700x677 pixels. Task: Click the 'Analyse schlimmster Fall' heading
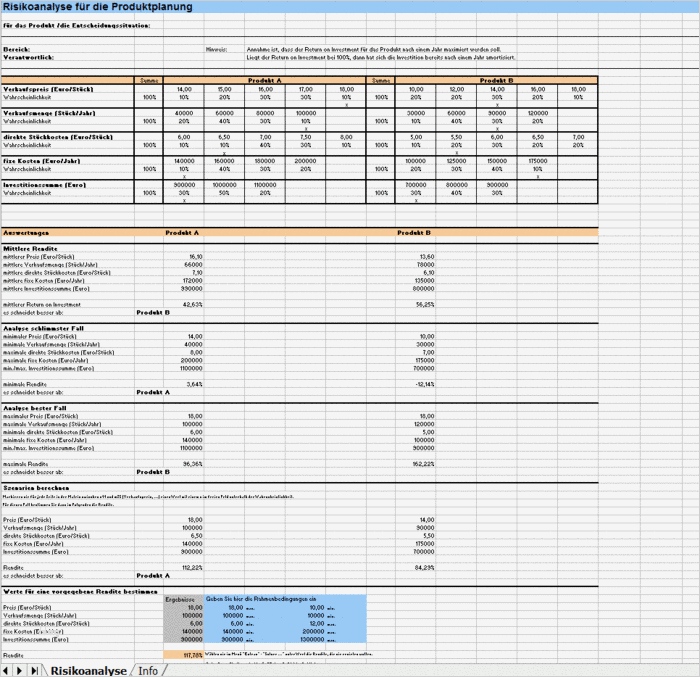point(43,329)
